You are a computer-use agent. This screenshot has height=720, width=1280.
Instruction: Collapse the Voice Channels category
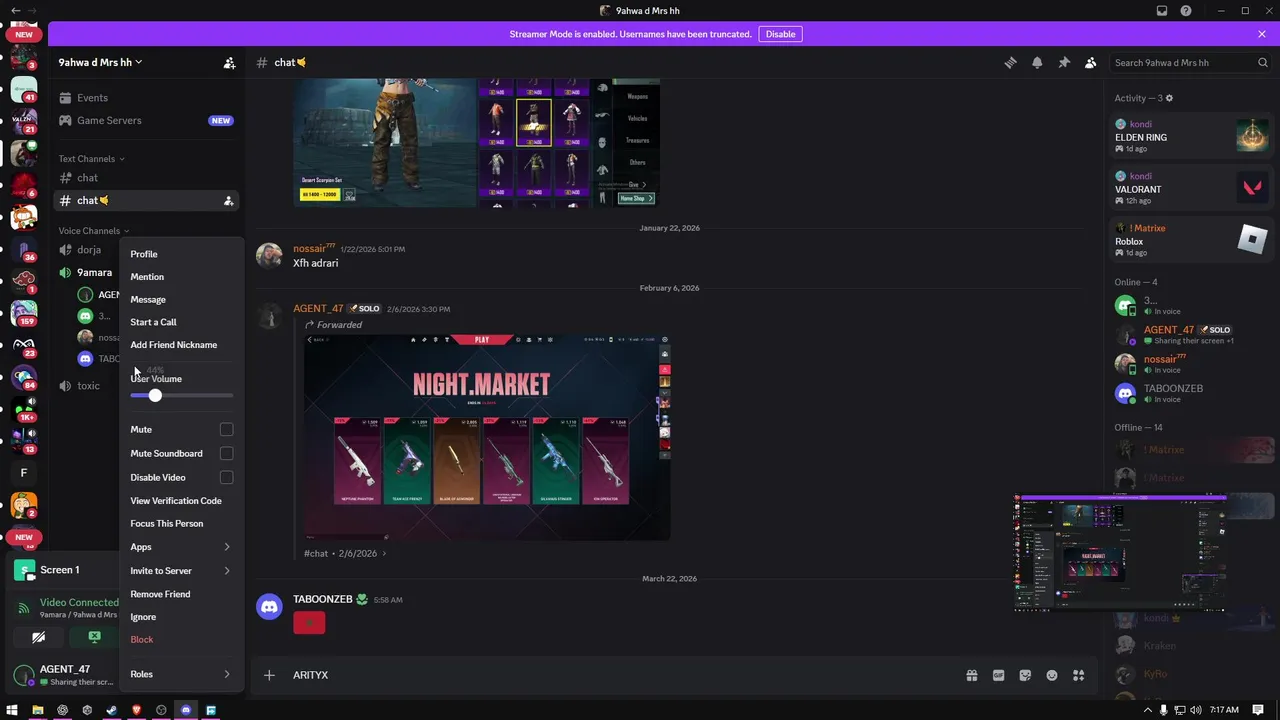(x=94, y=231)
